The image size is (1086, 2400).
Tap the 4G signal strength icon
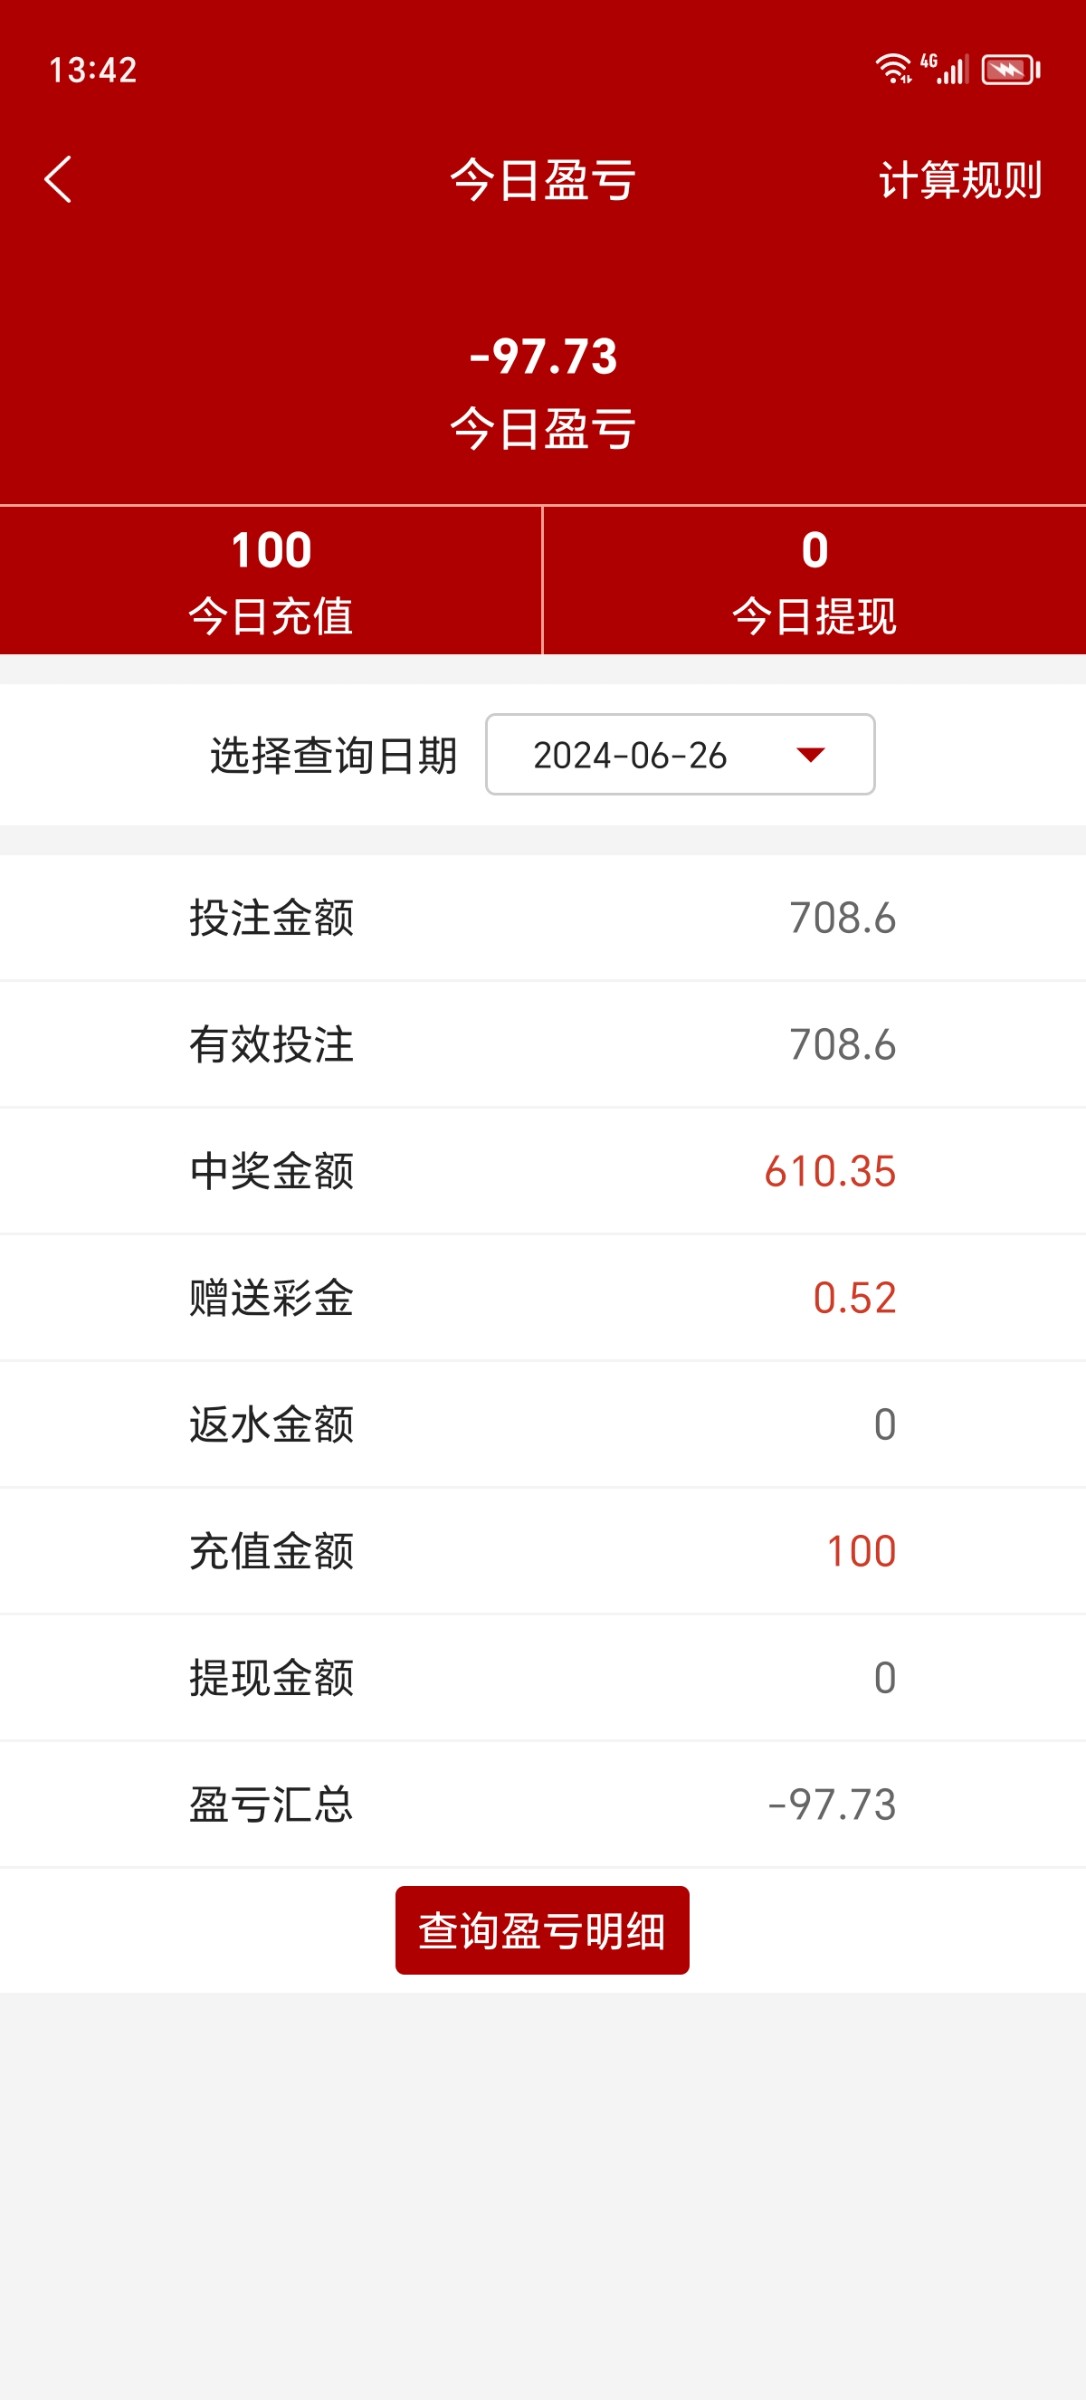pos(944,69)
